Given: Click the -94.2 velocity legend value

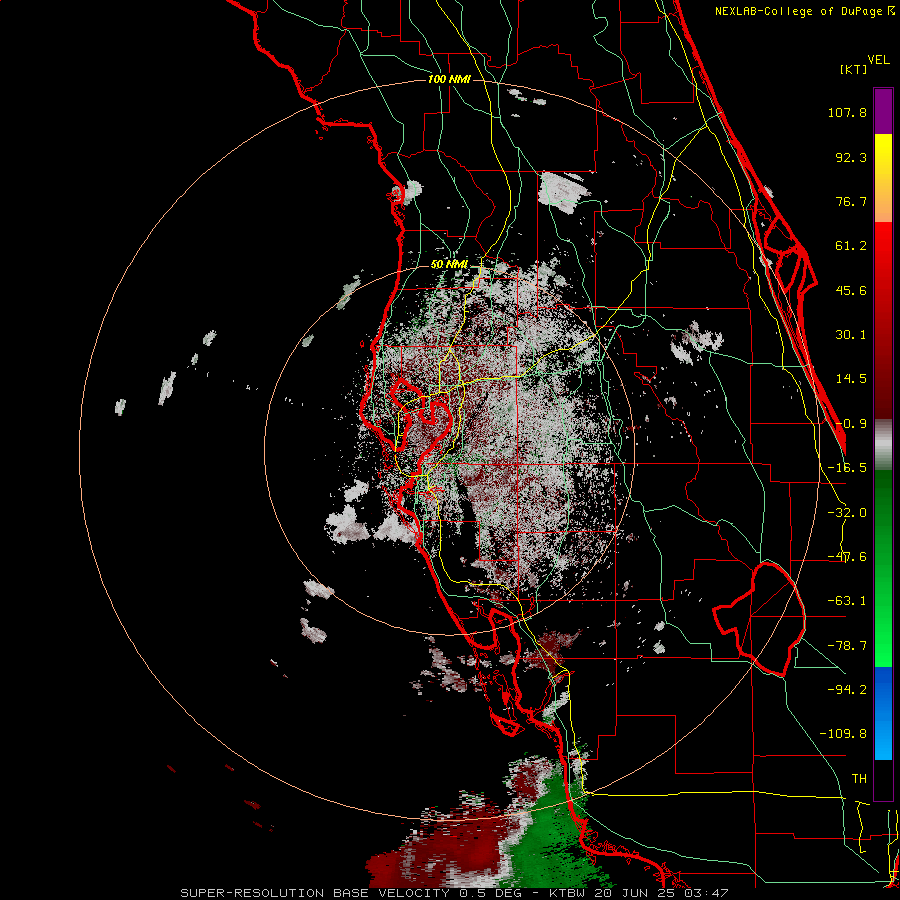Looking at the screenshot, I should tap(847, 689).
